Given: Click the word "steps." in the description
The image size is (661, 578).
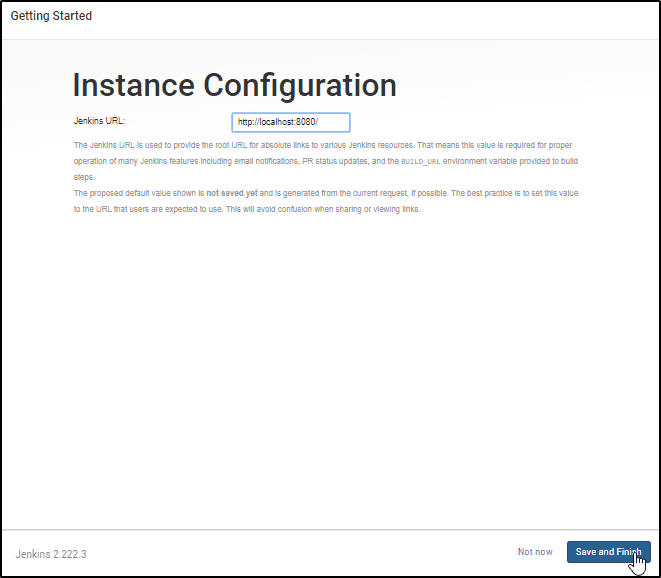Looking at the screenshot, I should pos(86,176).
